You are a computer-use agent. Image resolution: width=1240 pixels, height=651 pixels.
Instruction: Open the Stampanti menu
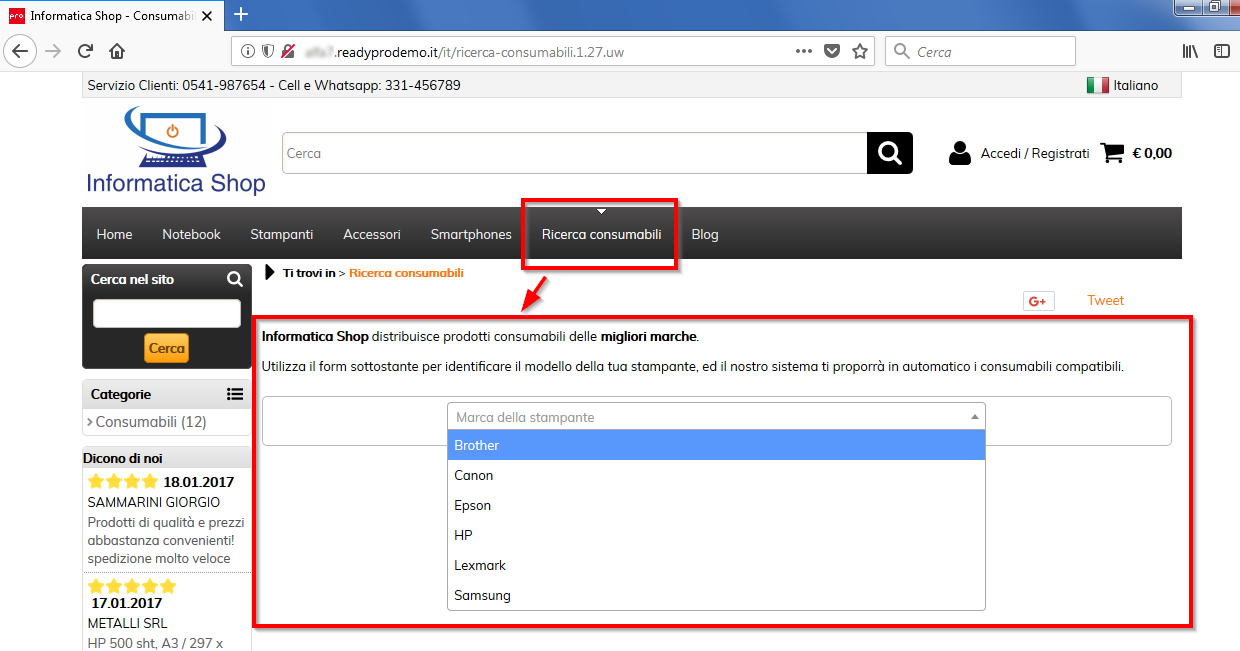[x=282, y=234]
